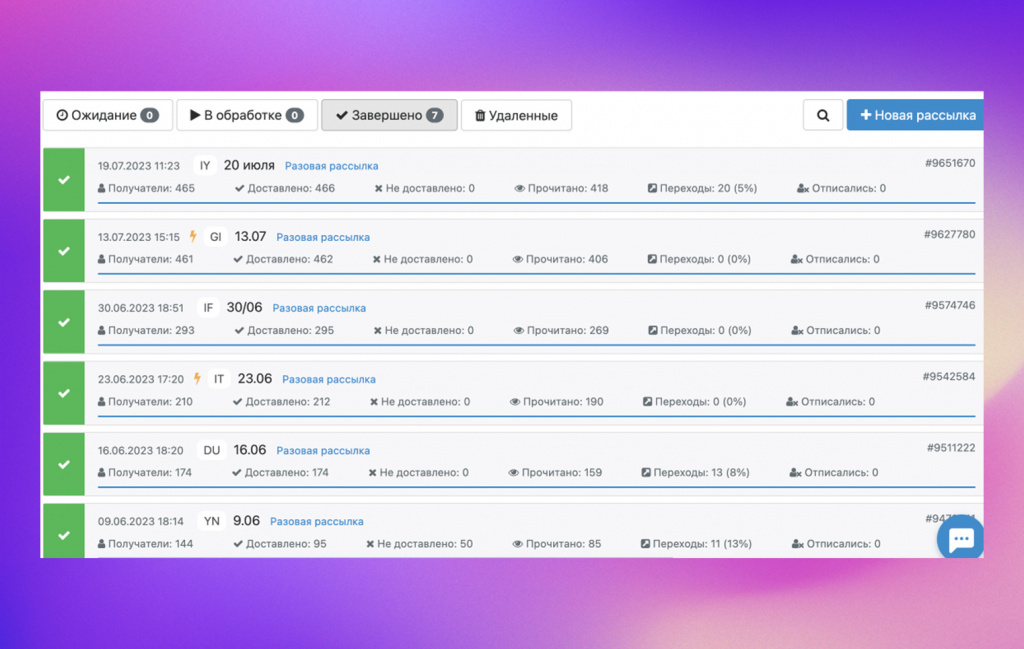Click the date 09.06.2023 18:14
The image size is (1024, 649).
[x=140, y=522]
